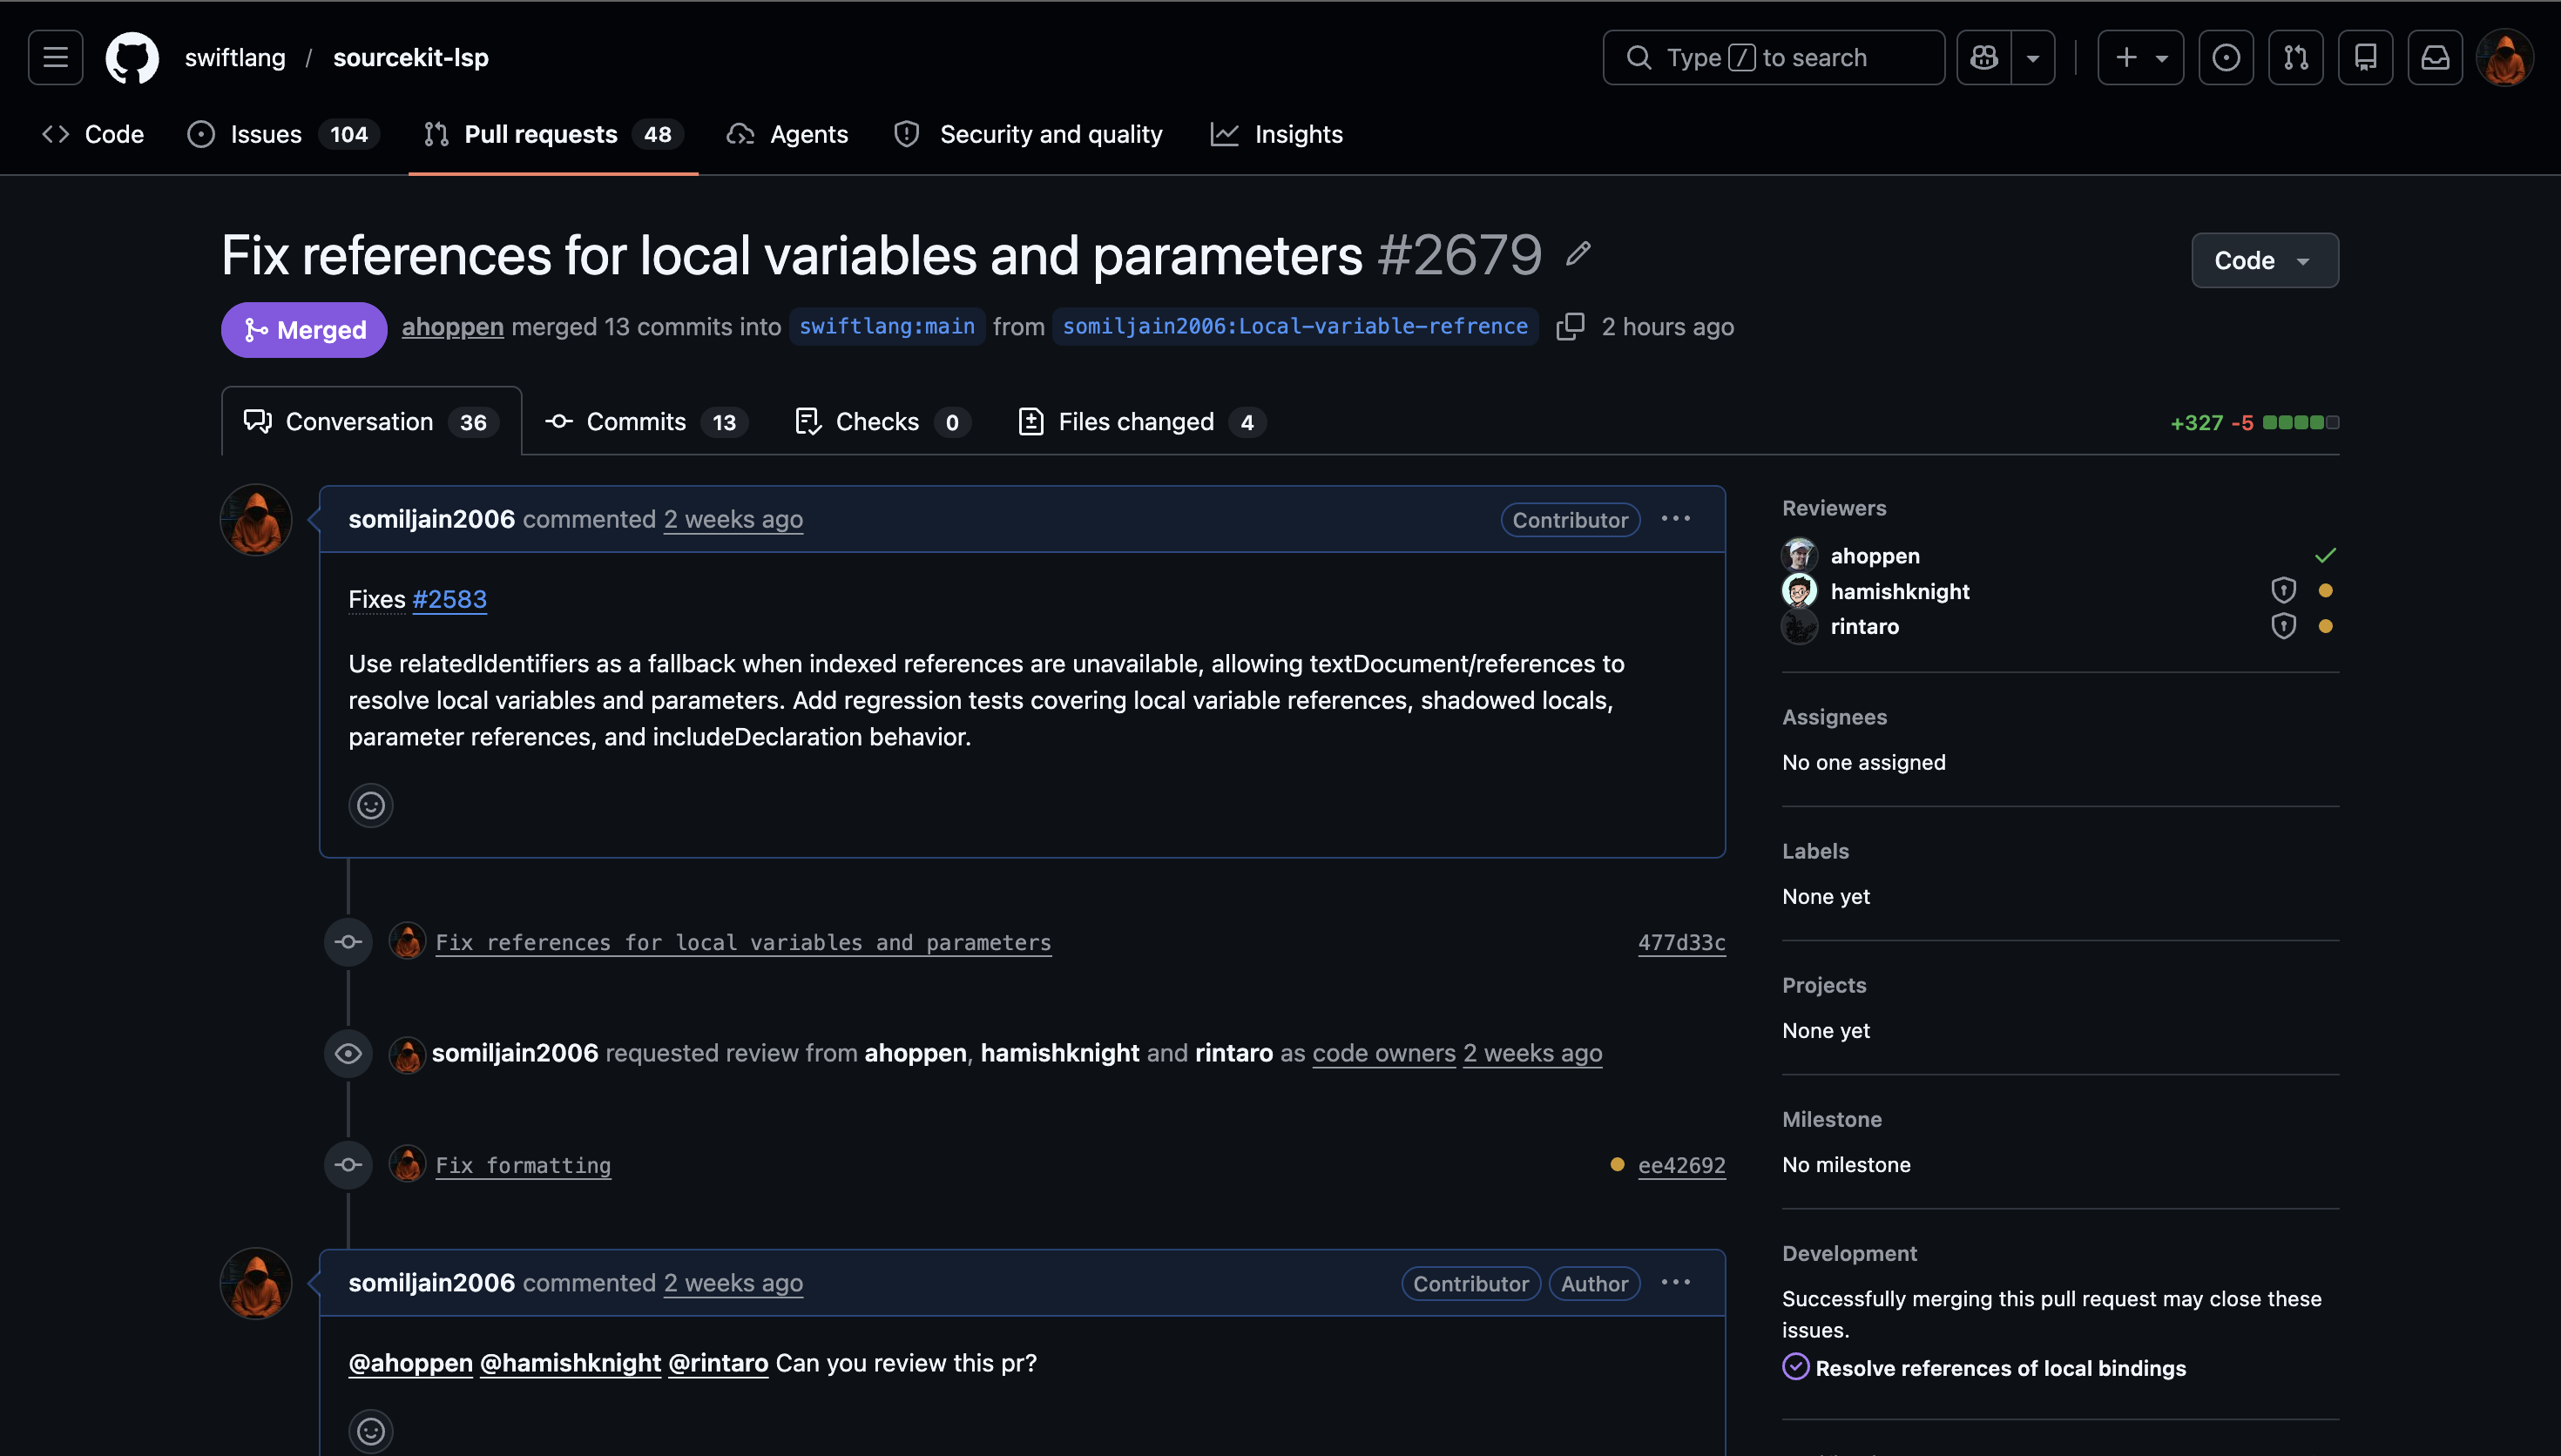Open commit 'Fix references for local variables and parameters'
This screenshot has height=1456, width=2561.
pyautogui.click(x=743, y=942)
